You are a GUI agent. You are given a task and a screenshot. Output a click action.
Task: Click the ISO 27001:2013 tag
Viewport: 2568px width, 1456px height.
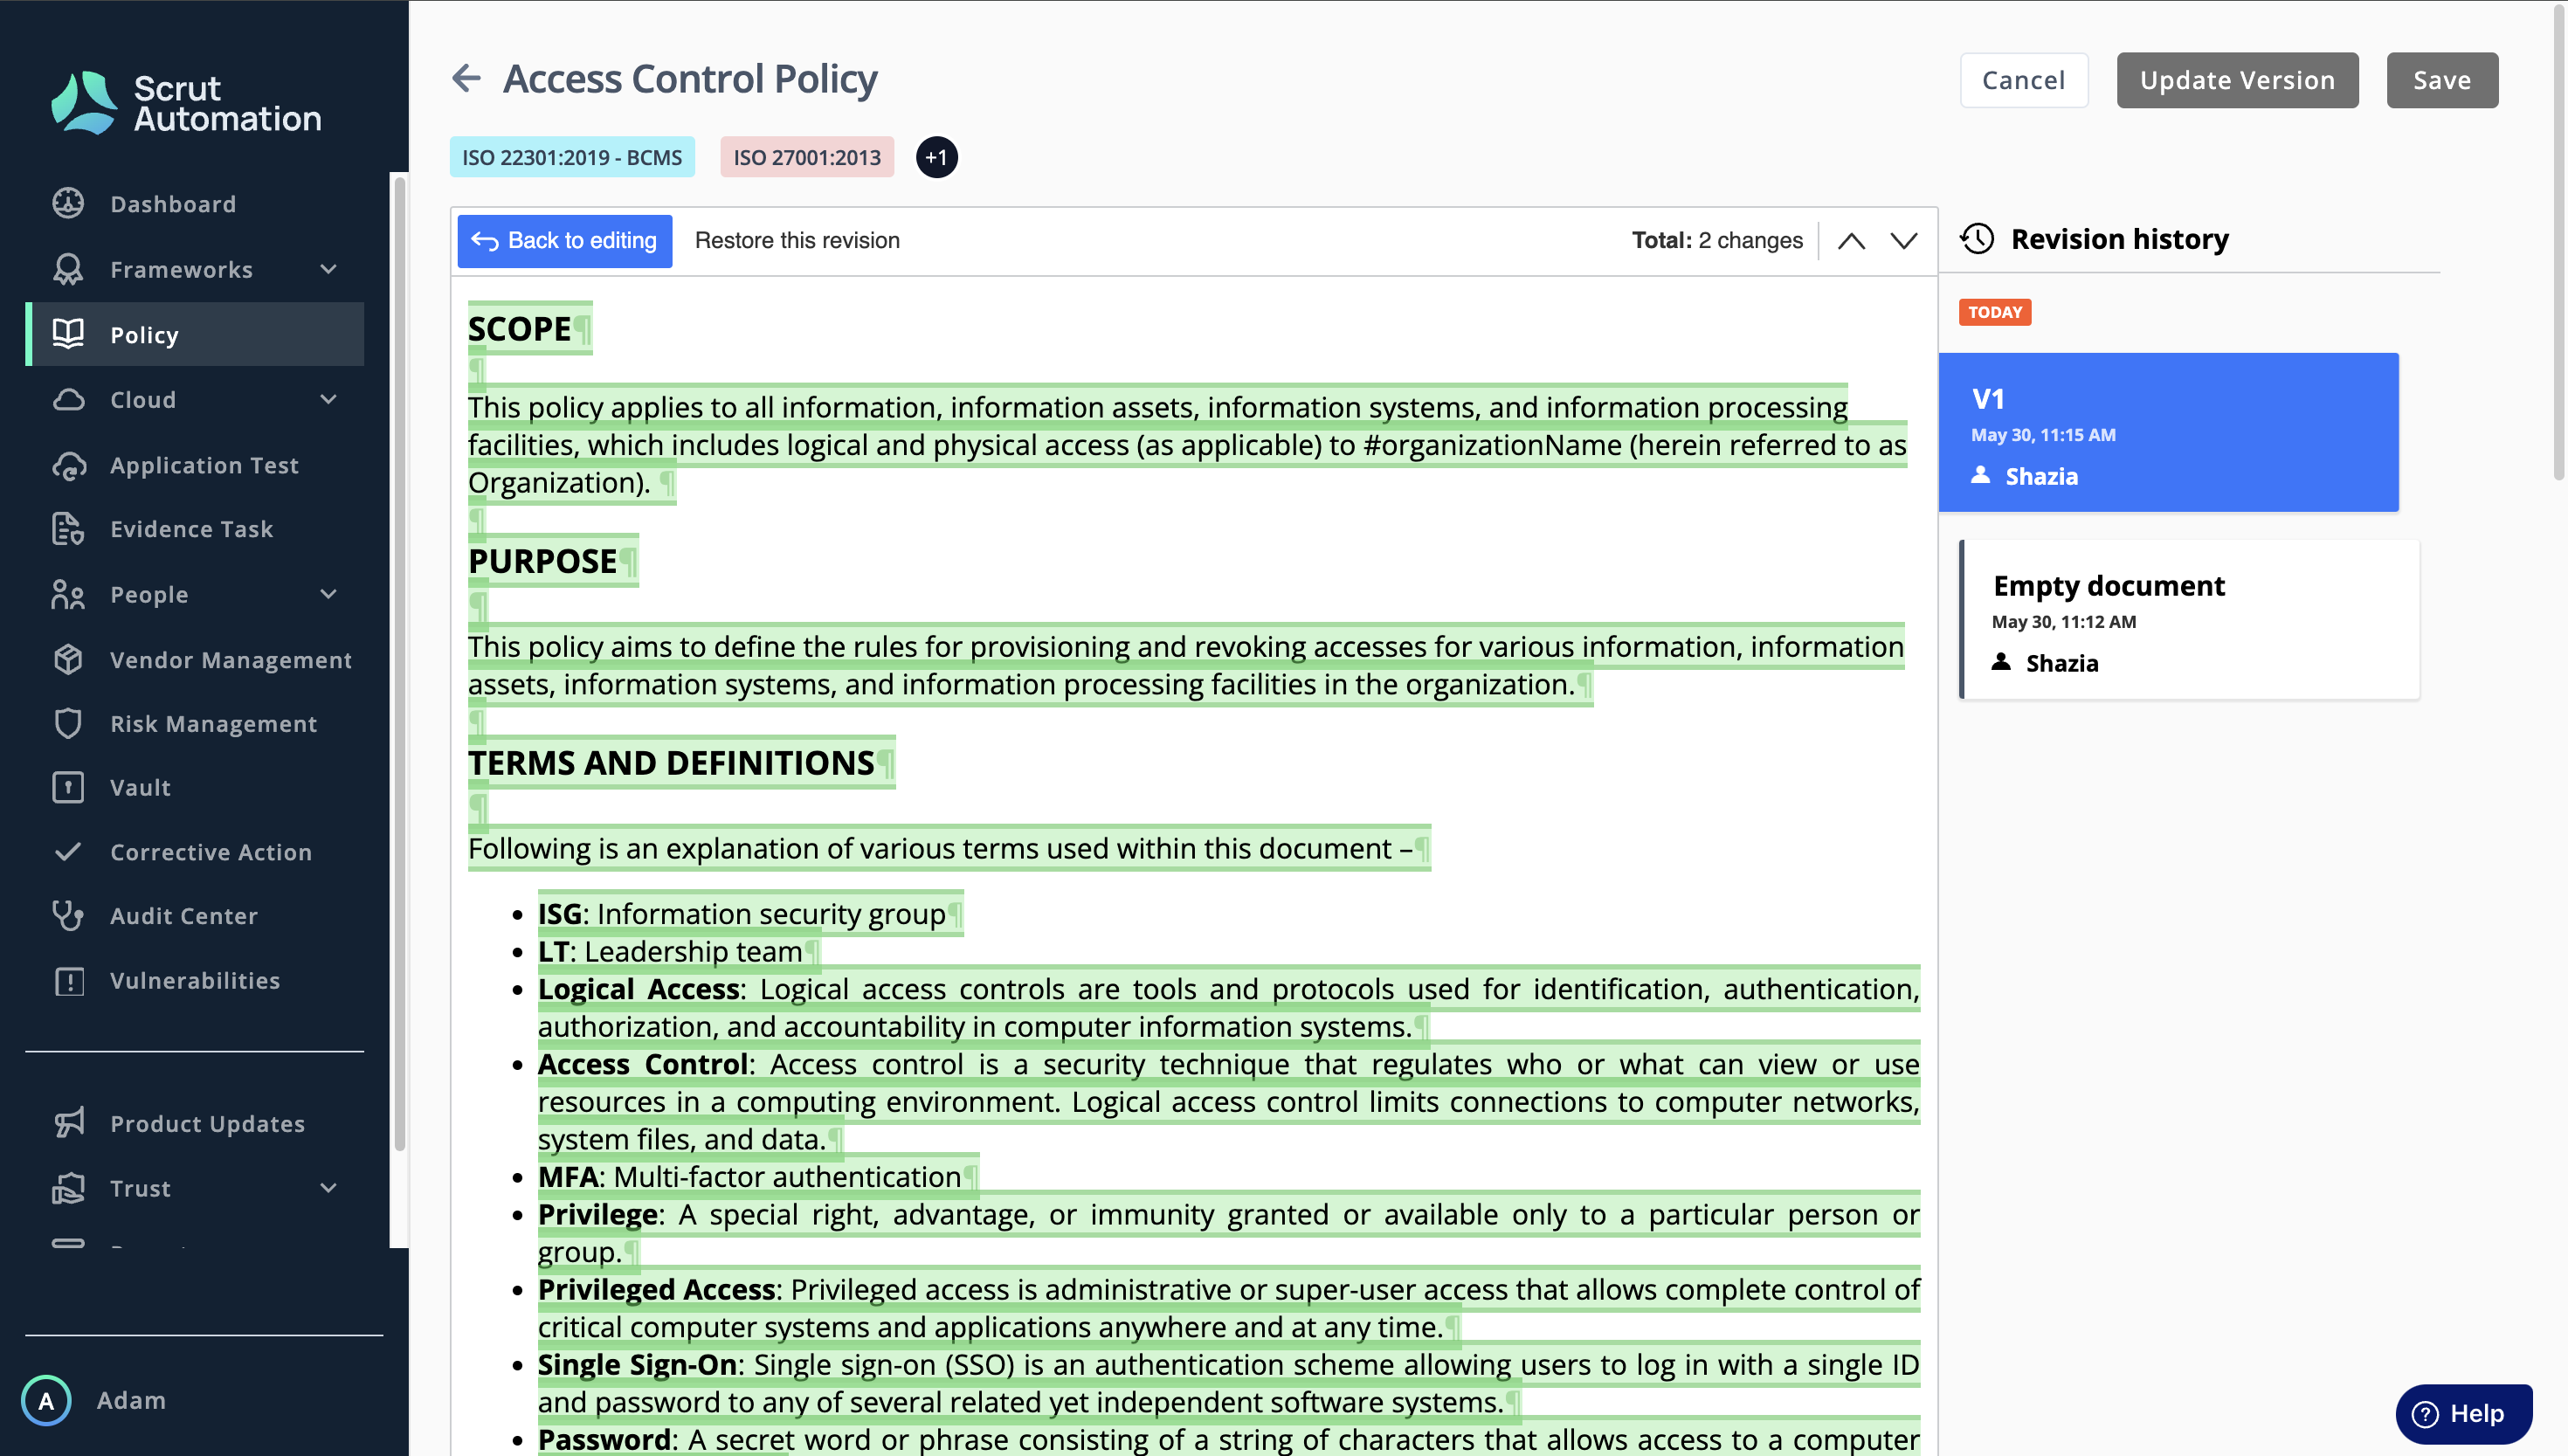point(807,157)
